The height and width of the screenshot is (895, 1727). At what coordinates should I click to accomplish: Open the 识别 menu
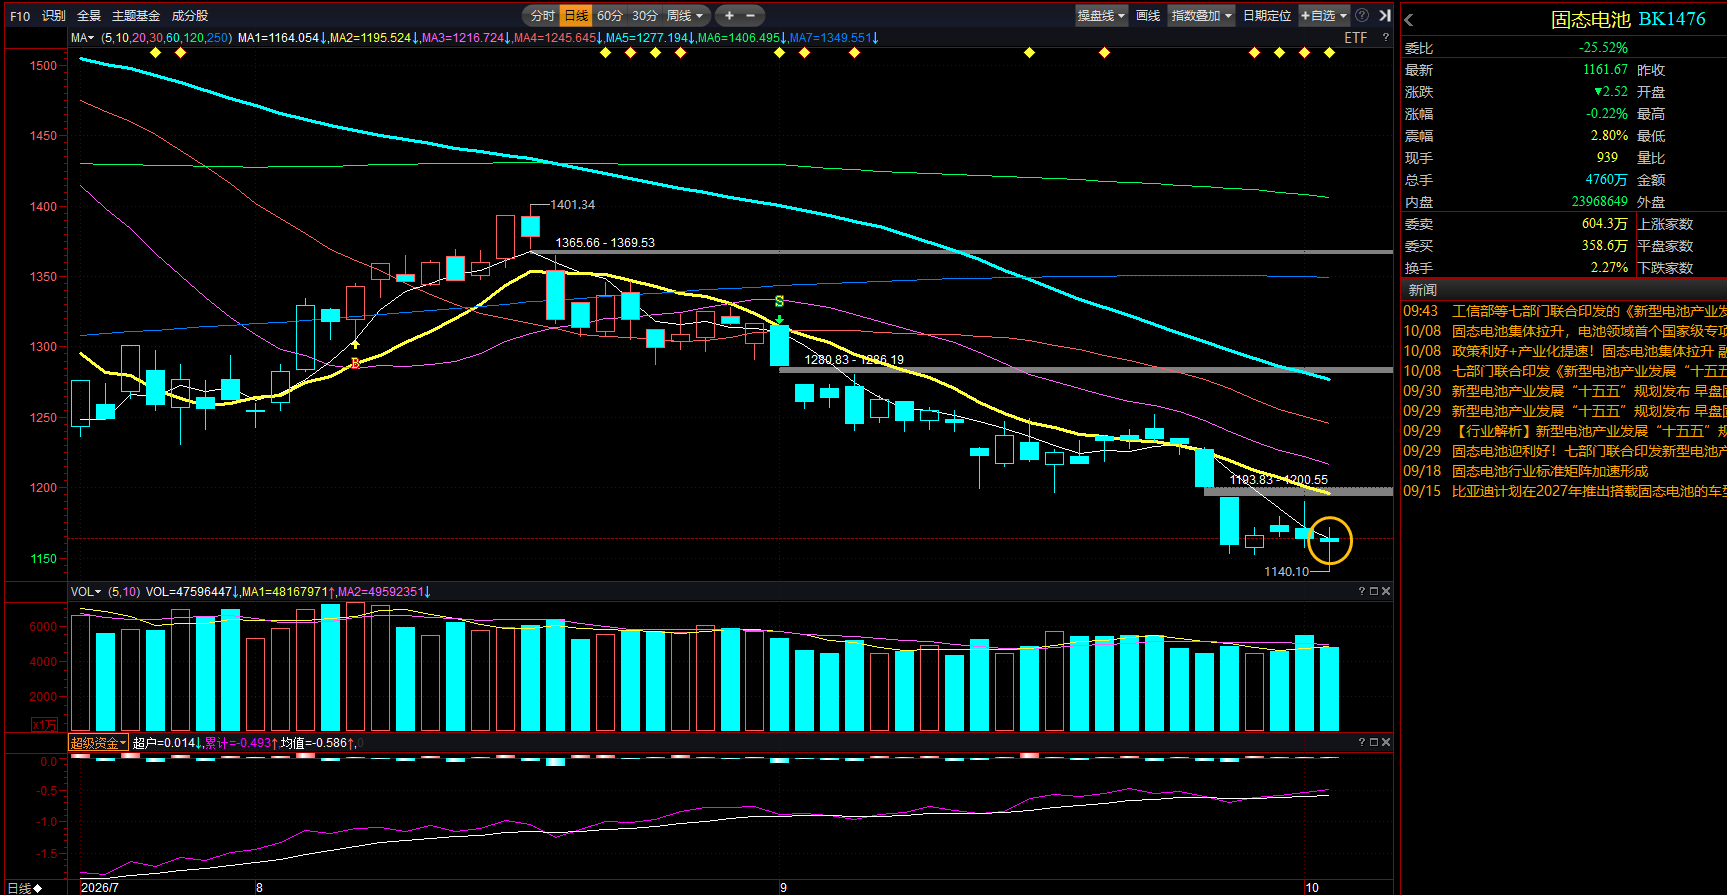pos(54,16)
